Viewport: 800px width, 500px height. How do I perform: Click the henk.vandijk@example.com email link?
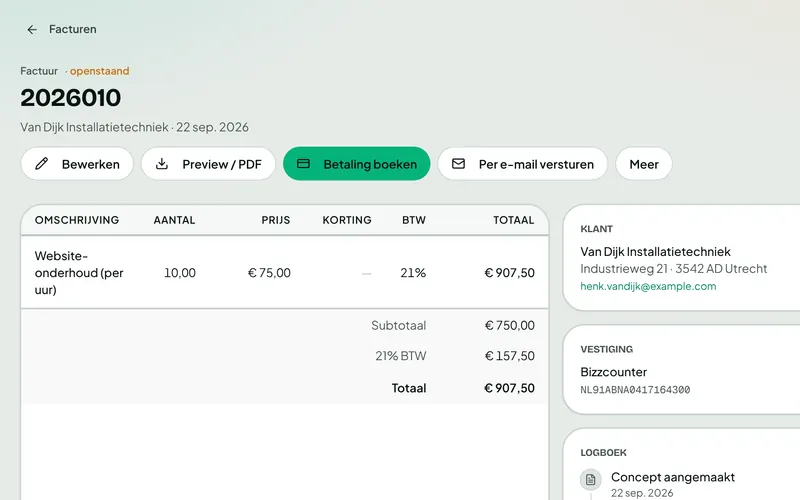648,286
